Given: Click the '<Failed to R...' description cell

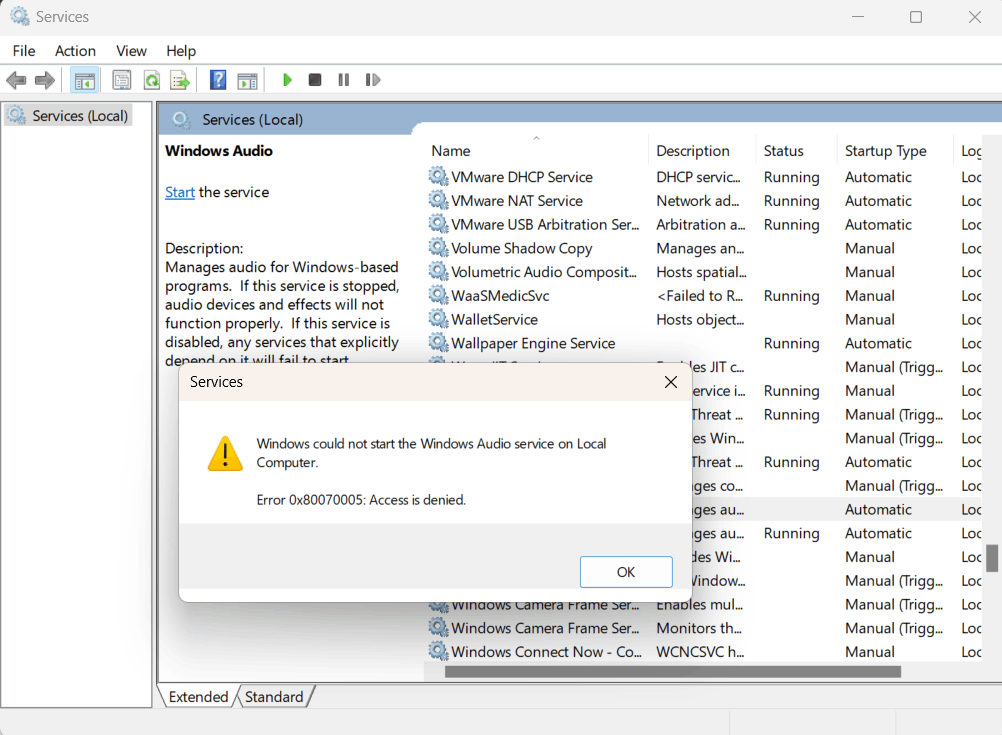Looking at the screenshot, I should 700,296.
